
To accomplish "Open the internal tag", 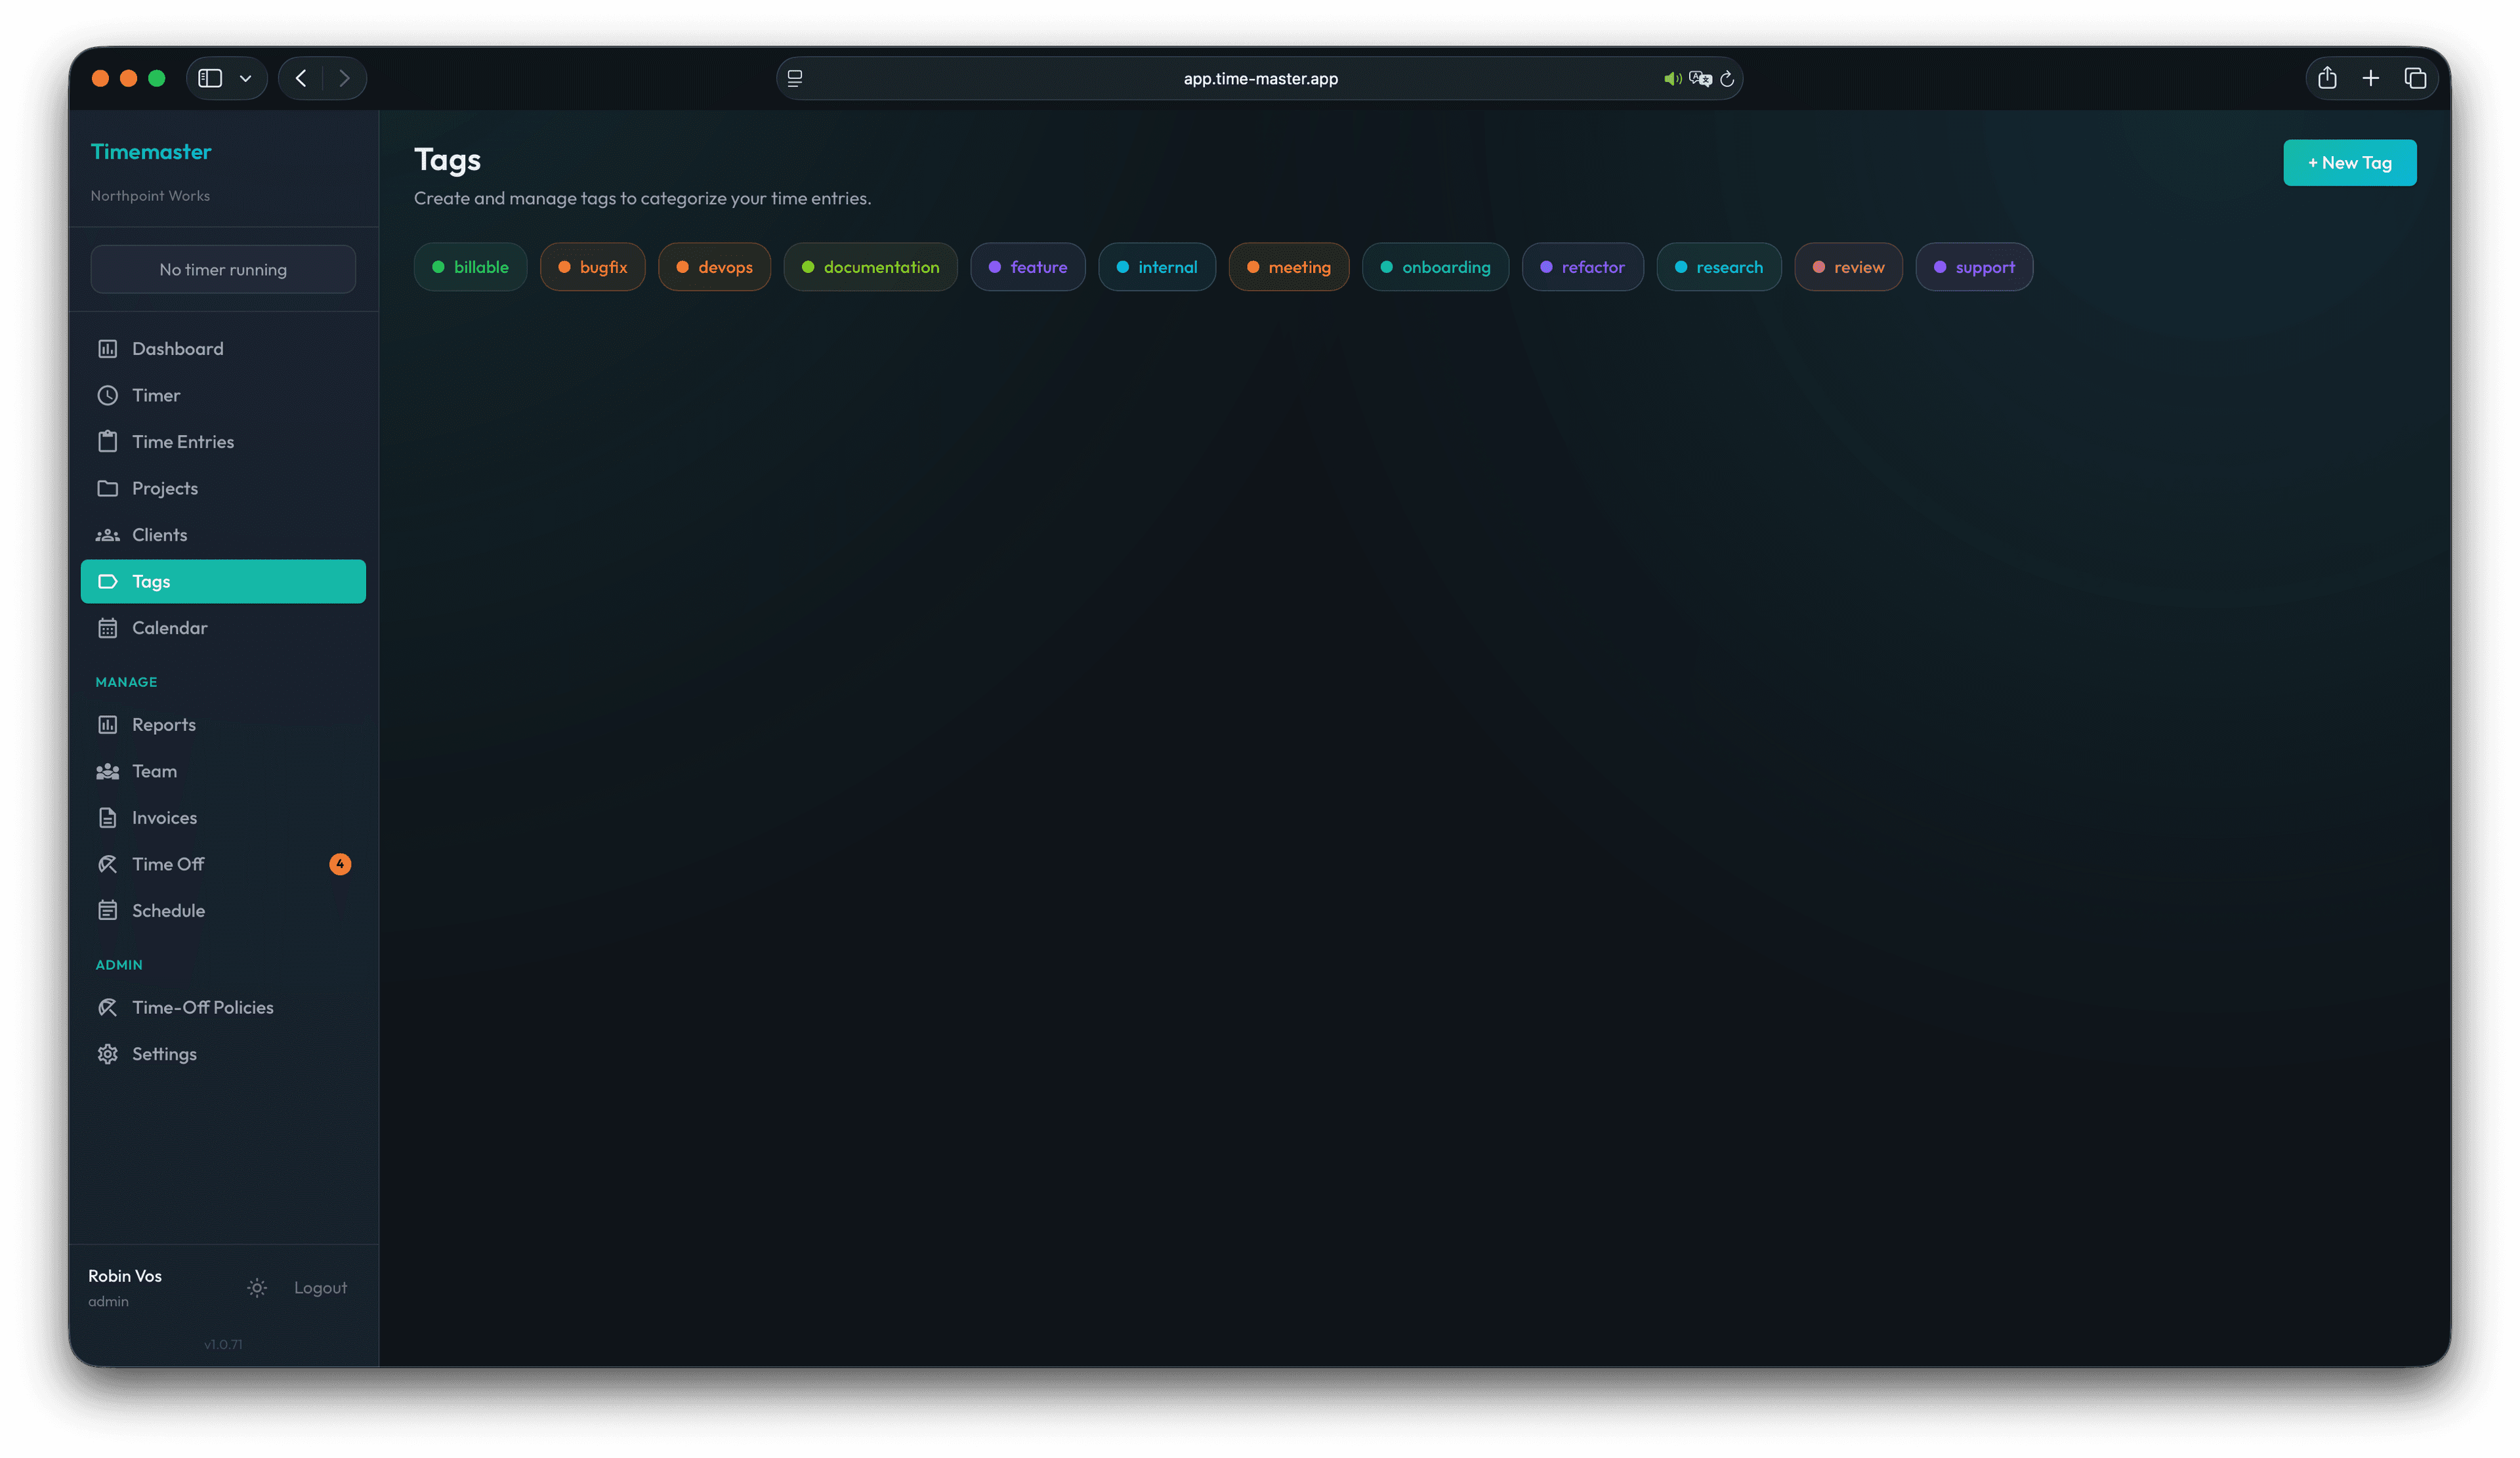I will (x=1156, y=267).
